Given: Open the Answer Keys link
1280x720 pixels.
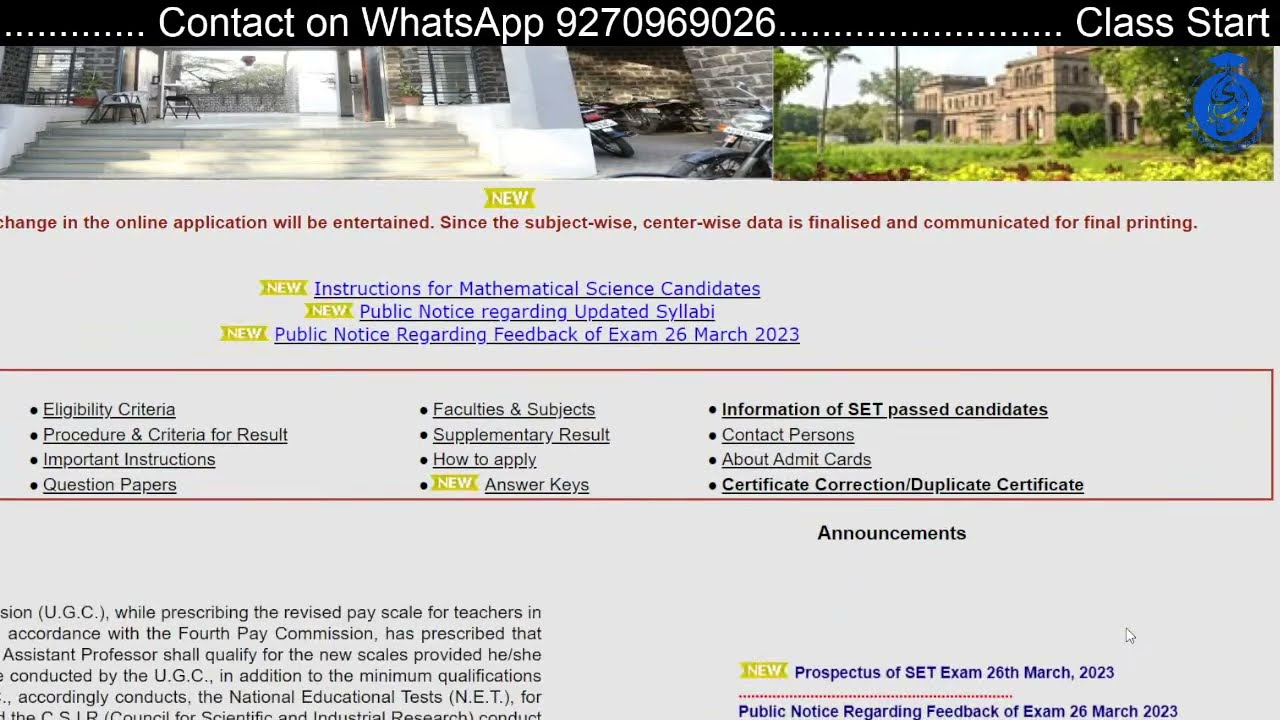Looking at the screenshot, I should coord(537,485).
